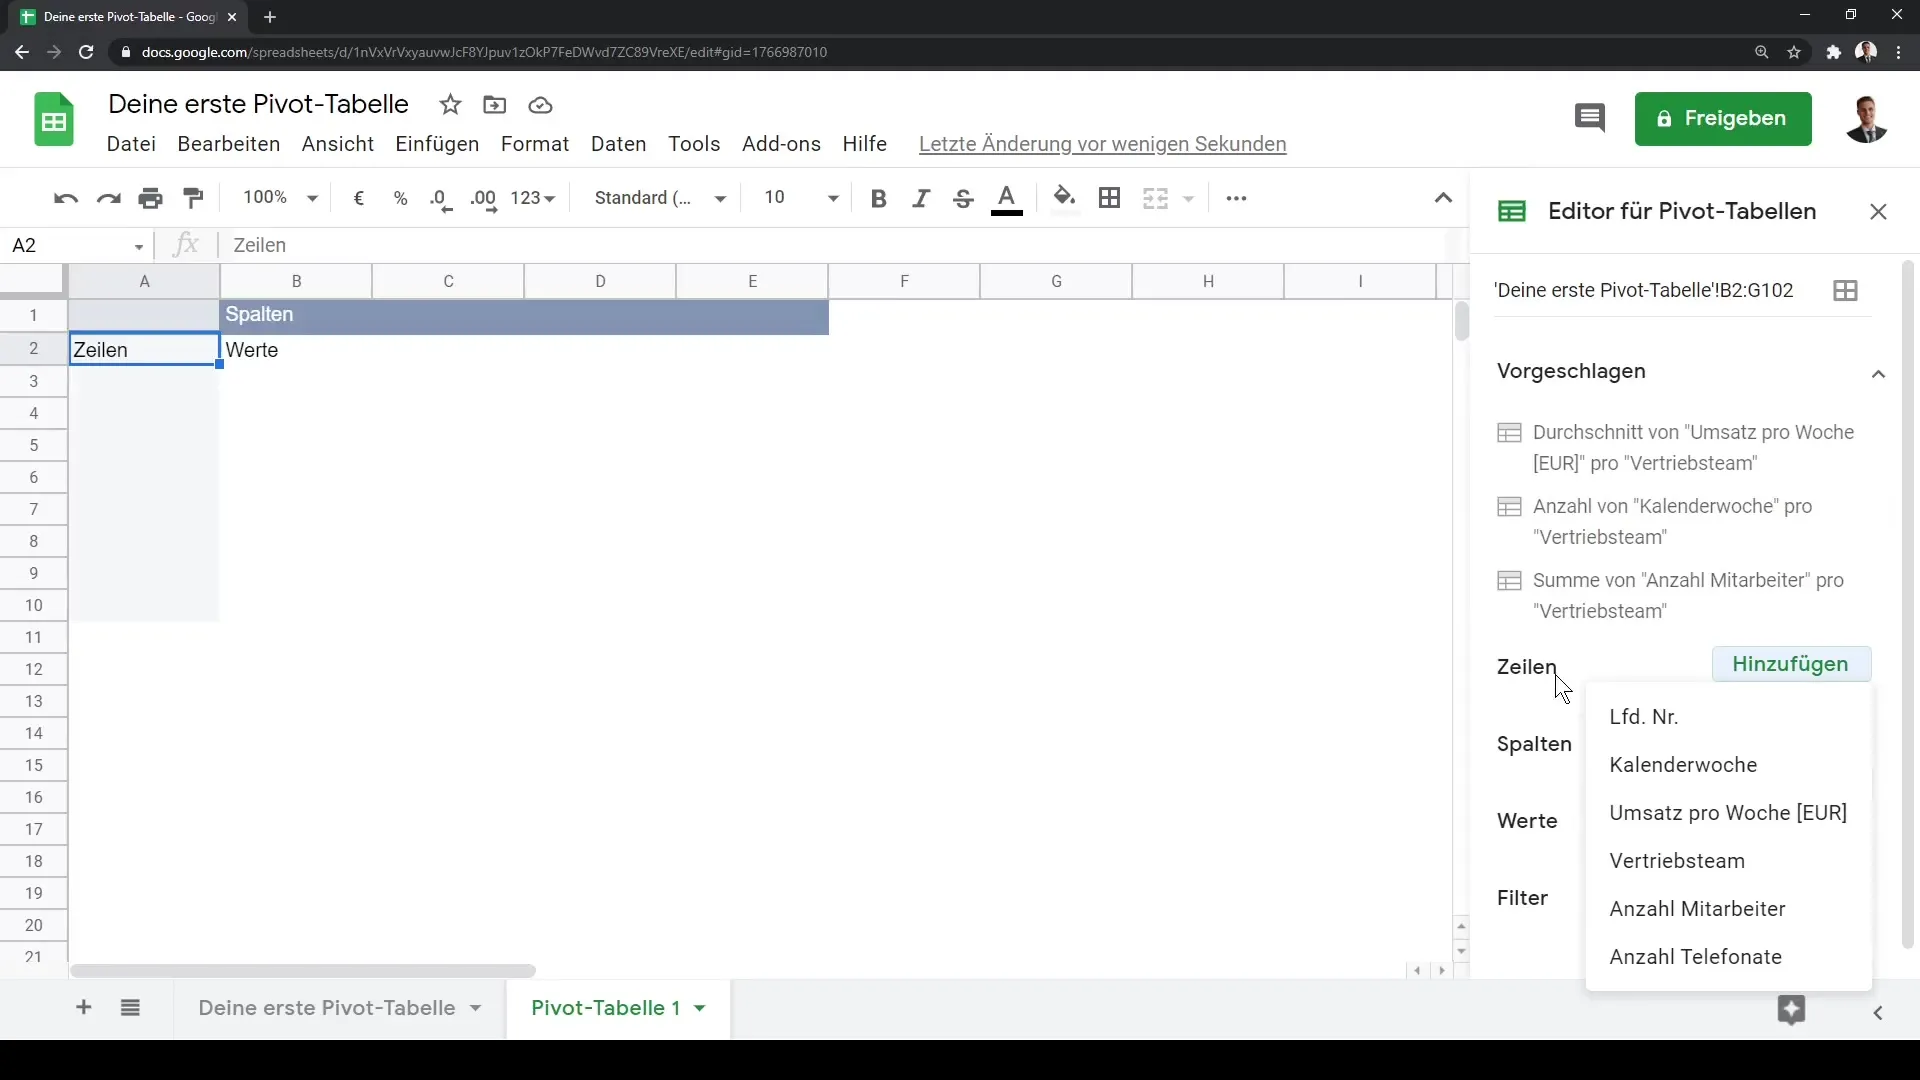
Task: Select data range grid icon in editor
Action: (1846, 291)
